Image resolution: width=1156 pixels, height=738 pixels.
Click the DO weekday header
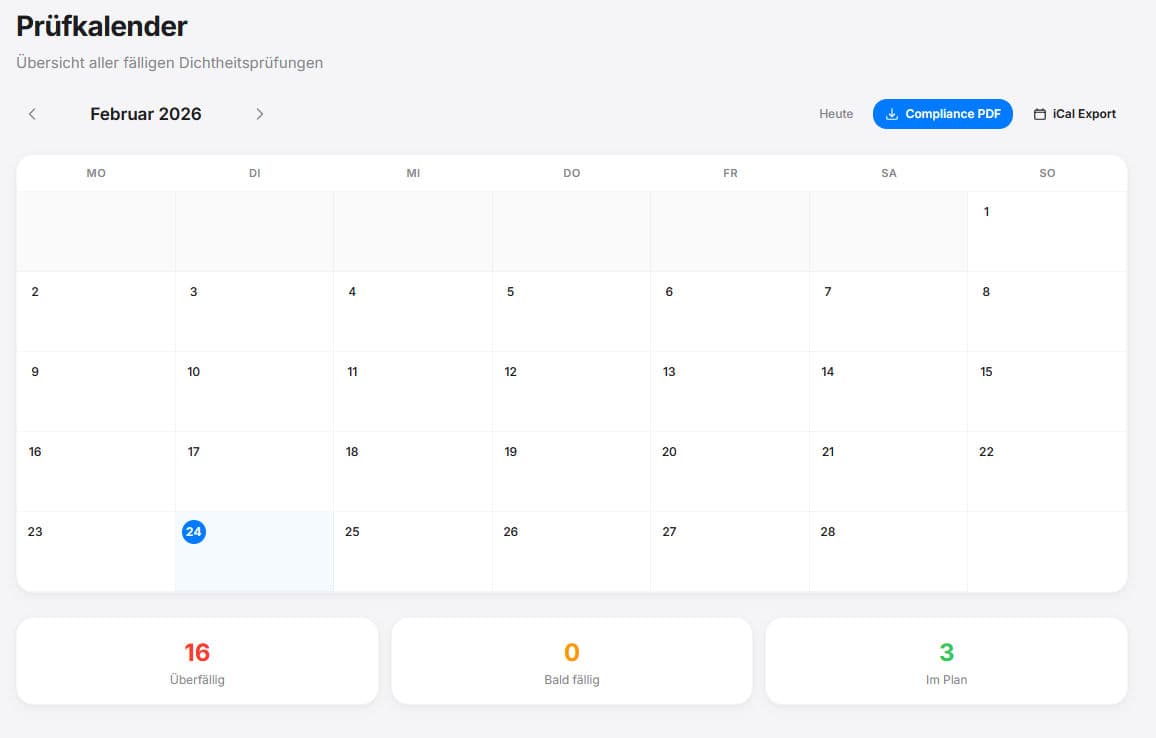tap(571, 173)
